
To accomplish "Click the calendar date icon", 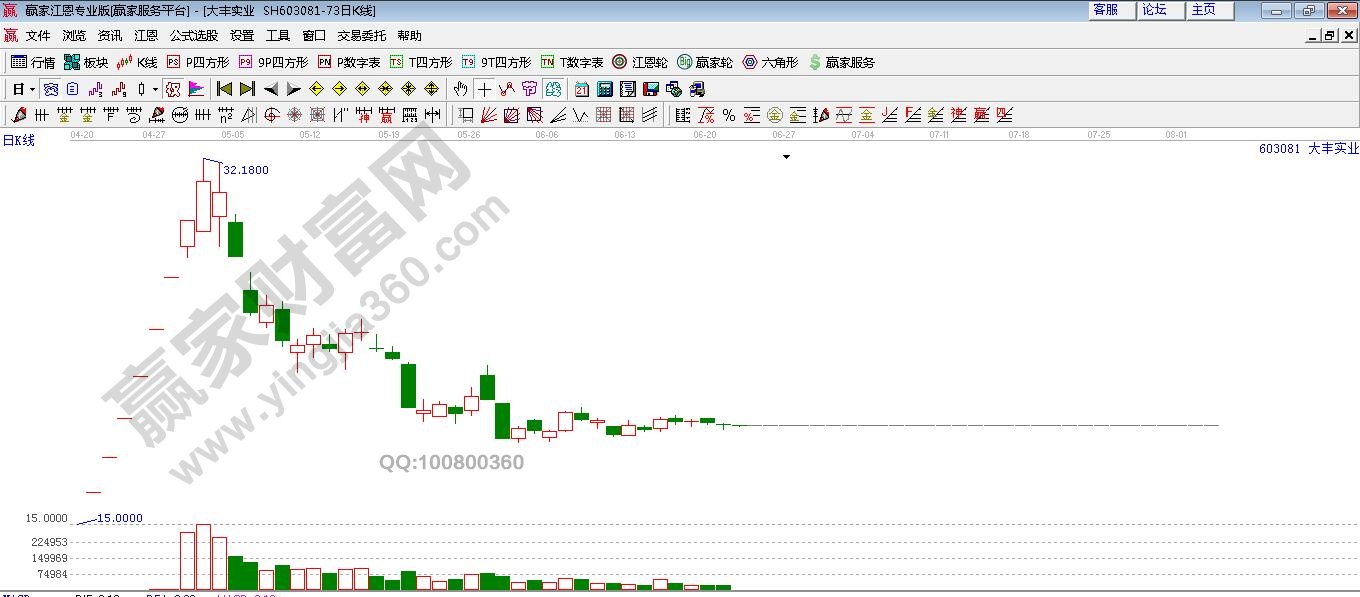I will 582,89.
